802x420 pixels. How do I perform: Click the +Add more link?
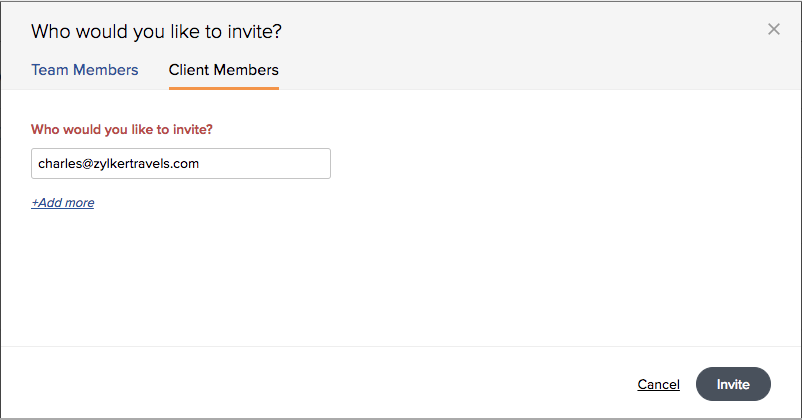click(63, 203)
